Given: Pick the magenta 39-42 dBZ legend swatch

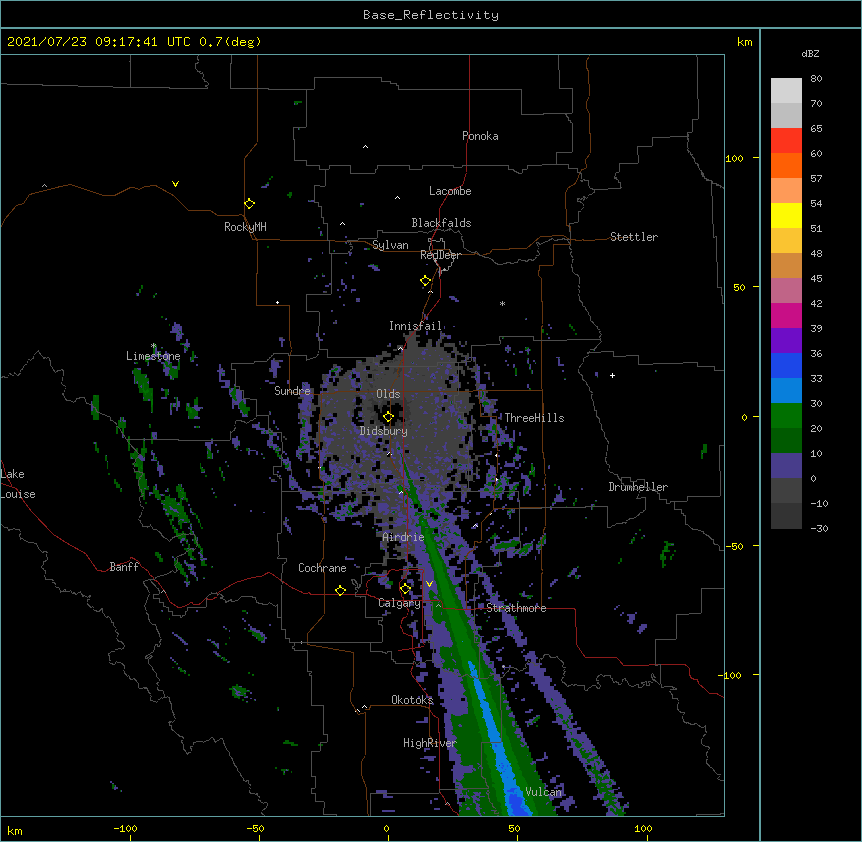Looking at the screenshot, I should [786, 315].
